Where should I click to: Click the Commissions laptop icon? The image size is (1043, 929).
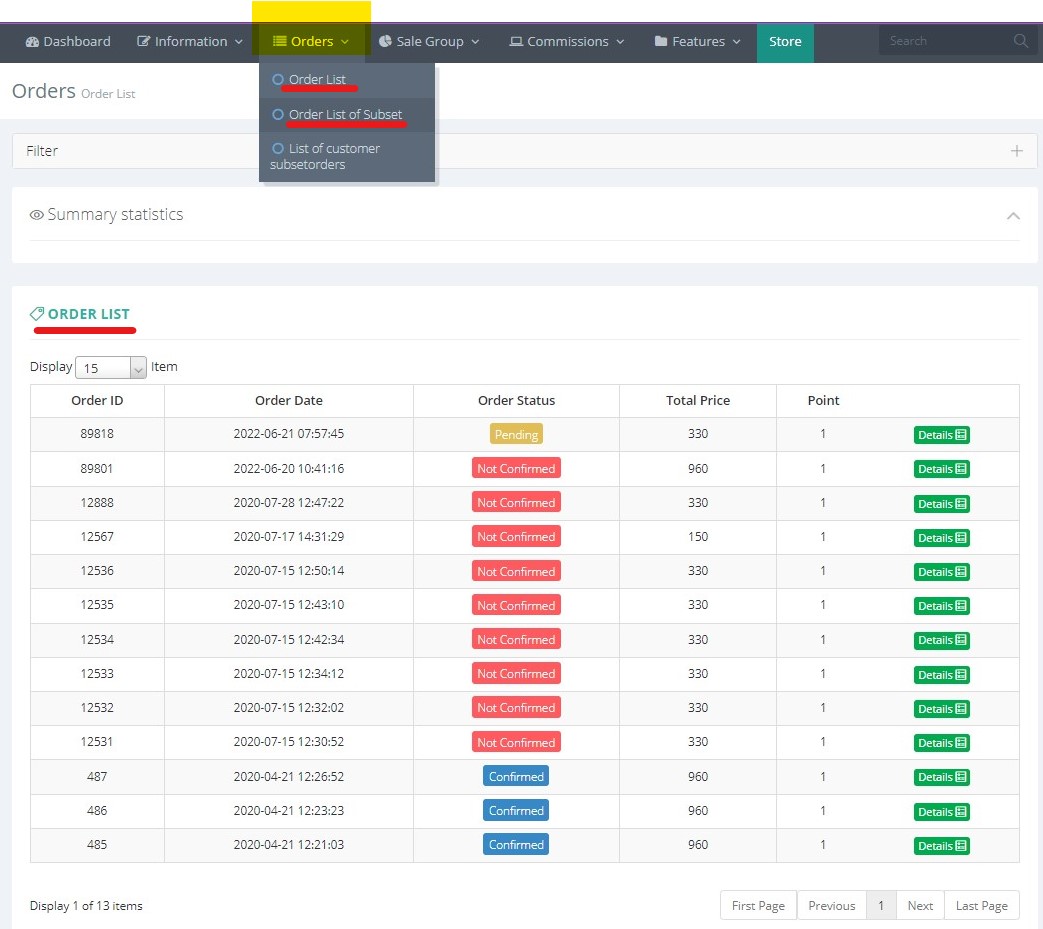pyautogui.click(x=516, y=41)
